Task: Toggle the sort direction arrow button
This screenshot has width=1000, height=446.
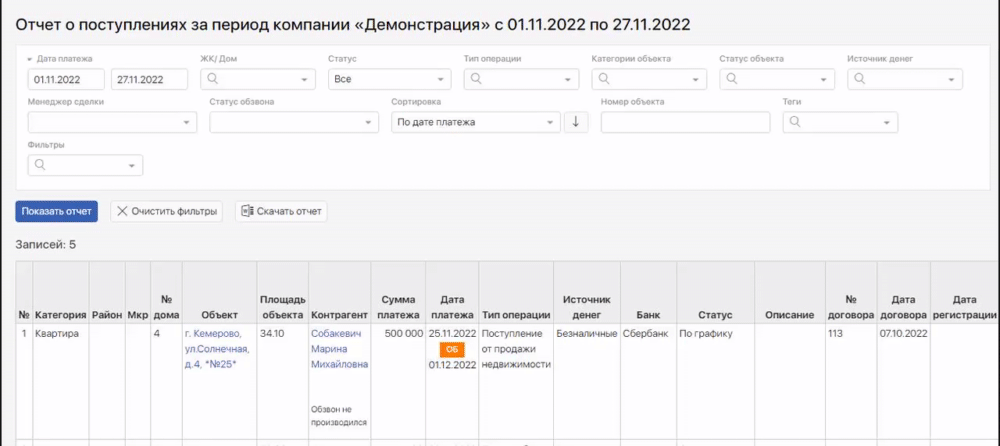Action: click(x=576, y=122)
